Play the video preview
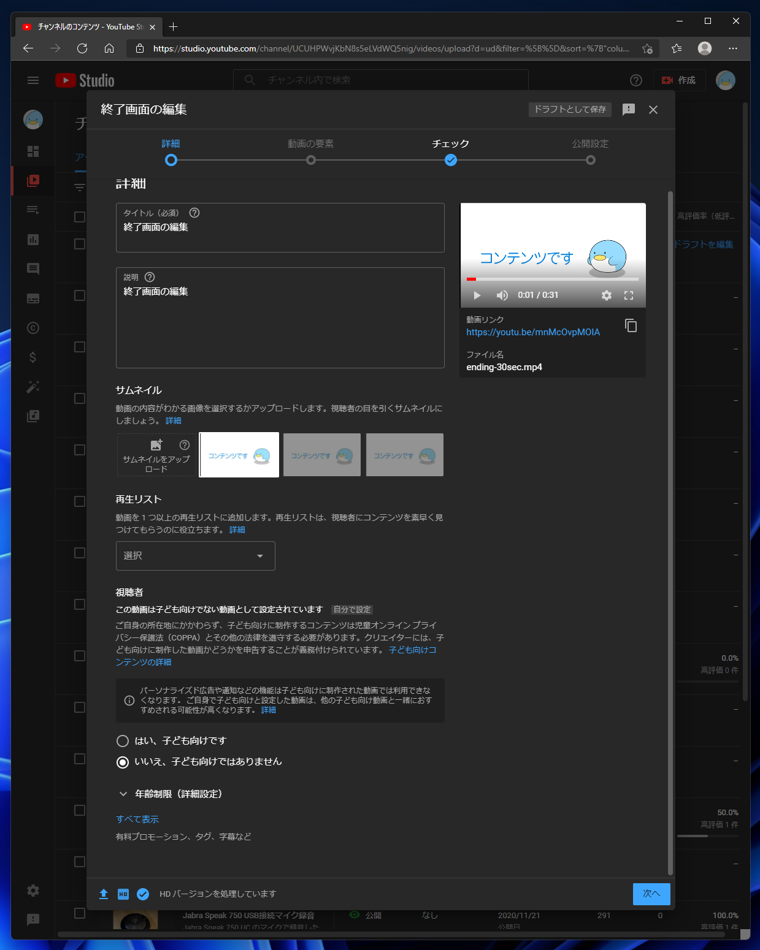This screenshot has height=950, width=760. click(x=476, y=295)
